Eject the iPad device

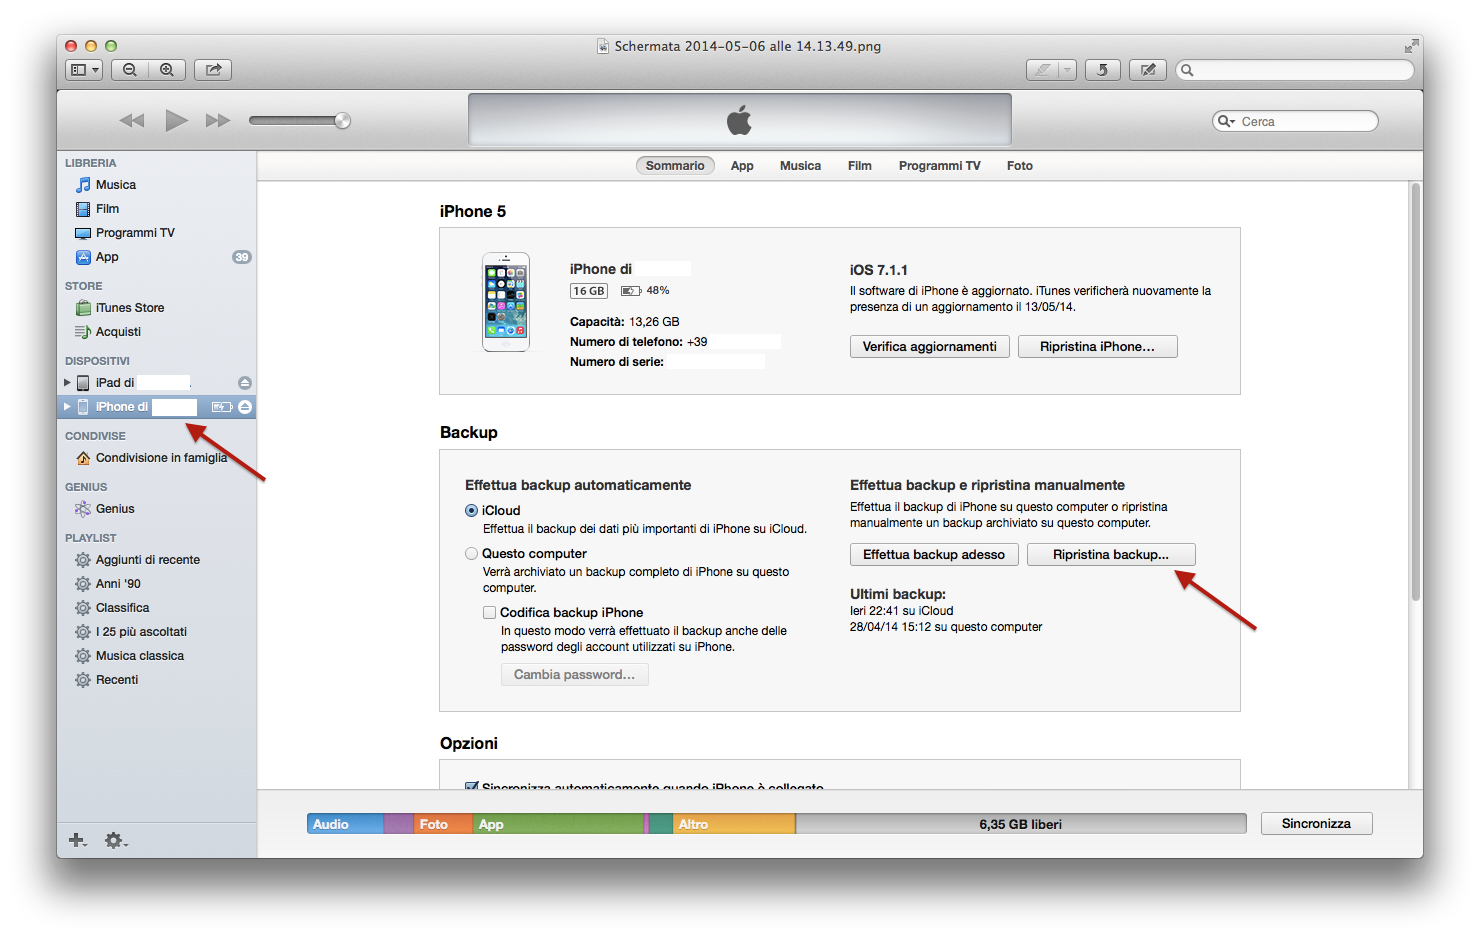[245, 383]
